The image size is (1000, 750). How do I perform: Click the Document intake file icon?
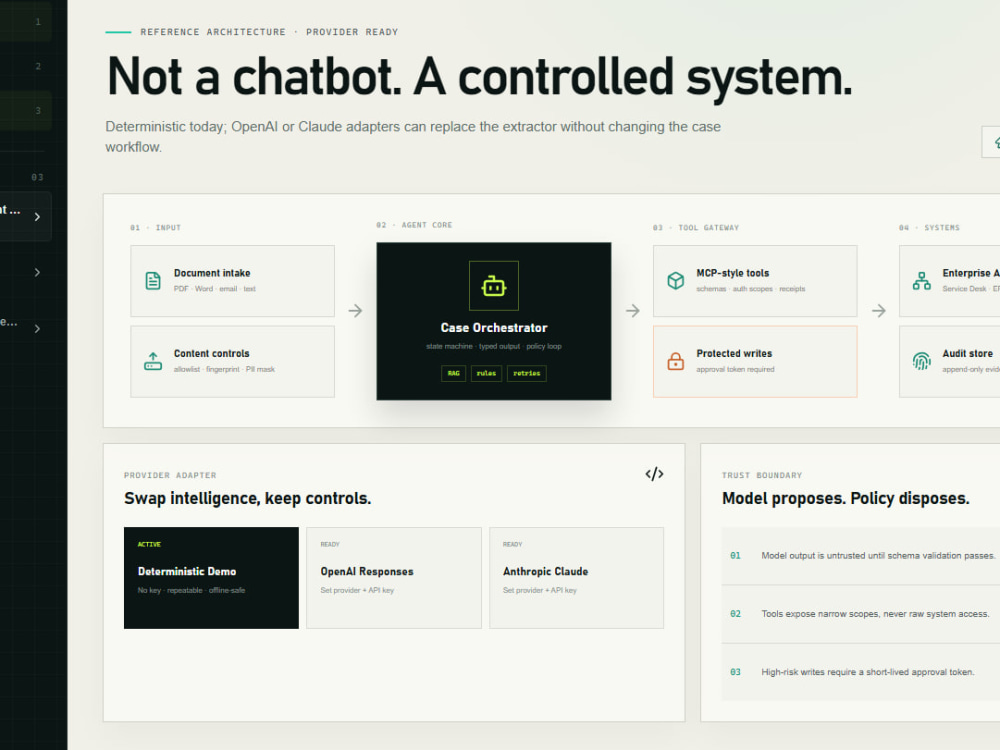[x=153, y=281]
